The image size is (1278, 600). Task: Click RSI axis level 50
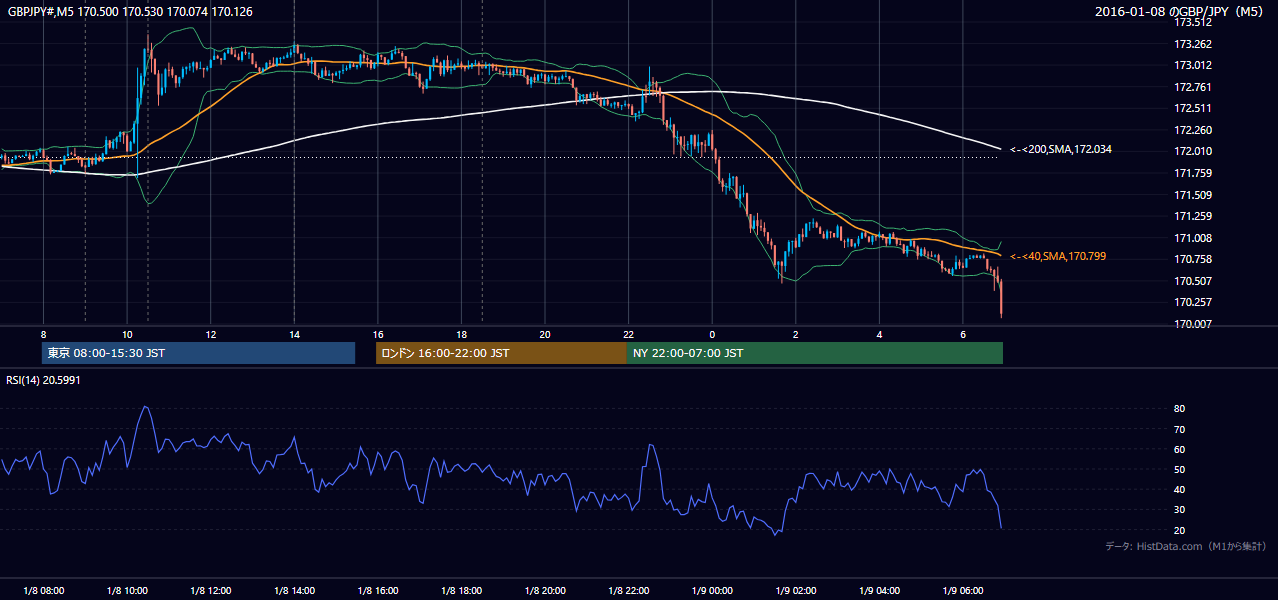(x=1180, y=469)
